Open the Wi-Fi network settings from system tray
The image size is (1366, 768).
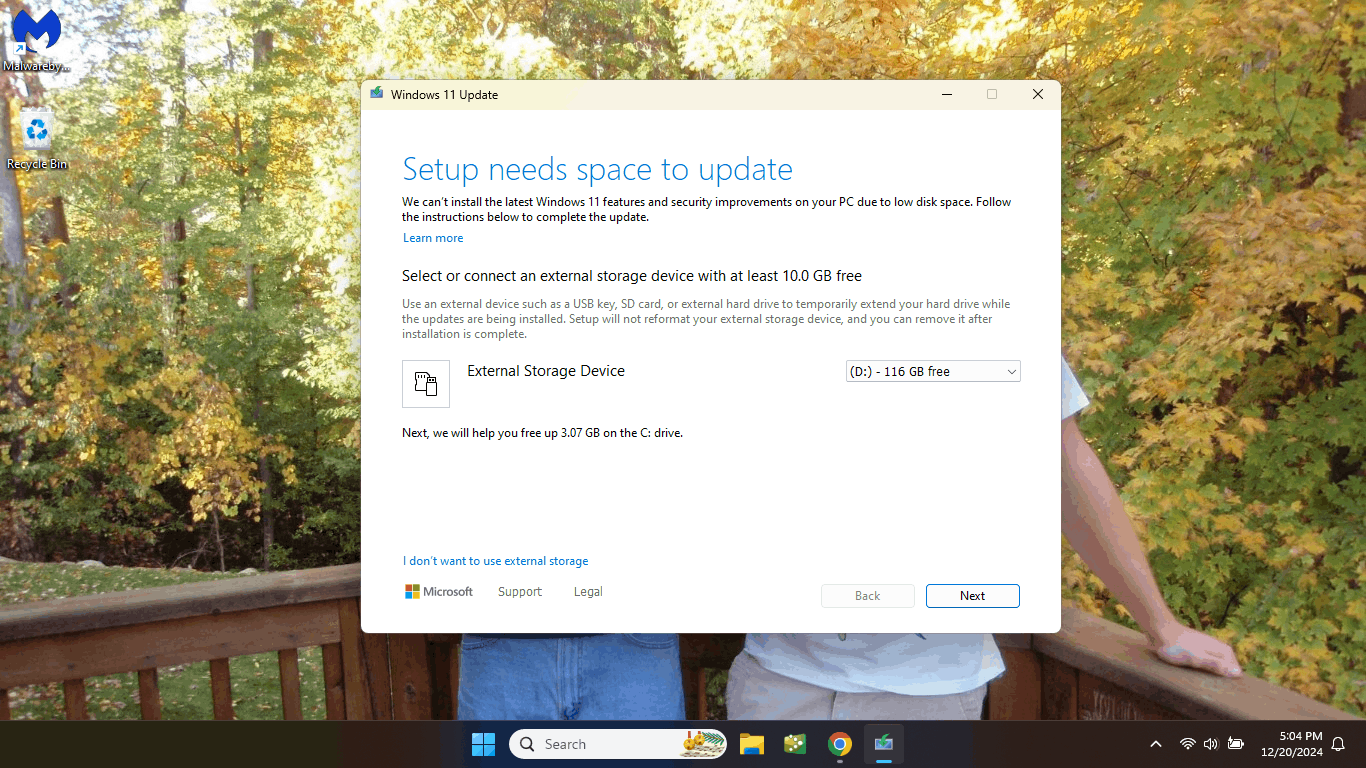click(x=1187, y=744)
